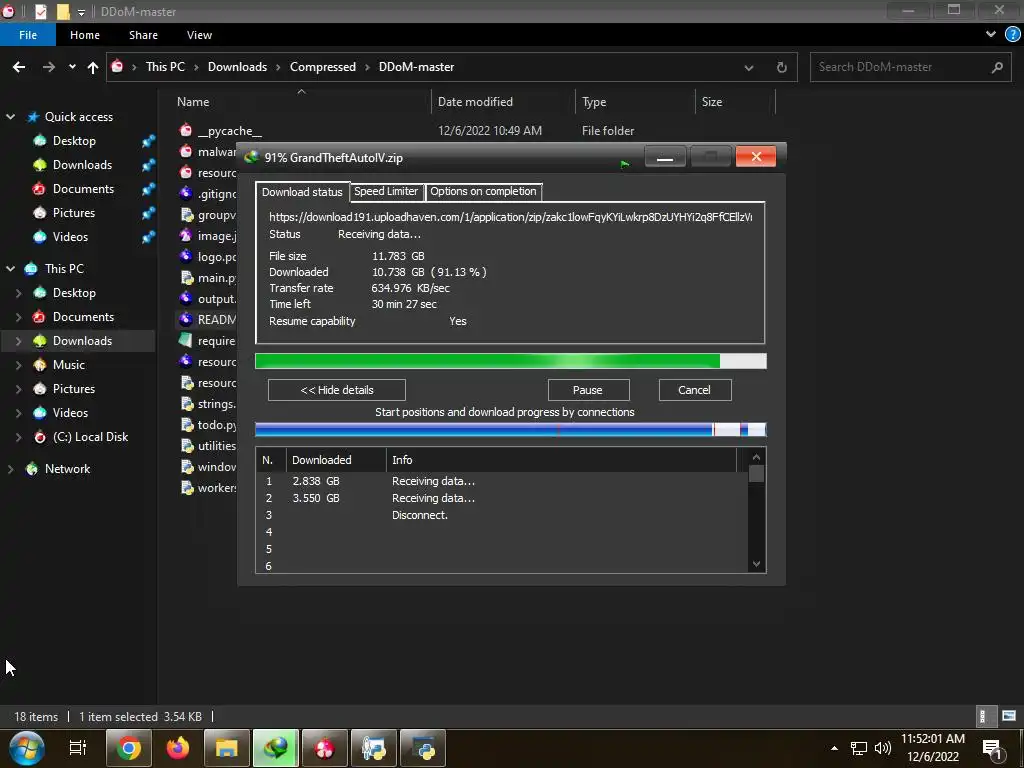Expand the ribbon chevron
The image size is (1024, 768).
pos(991,35)
